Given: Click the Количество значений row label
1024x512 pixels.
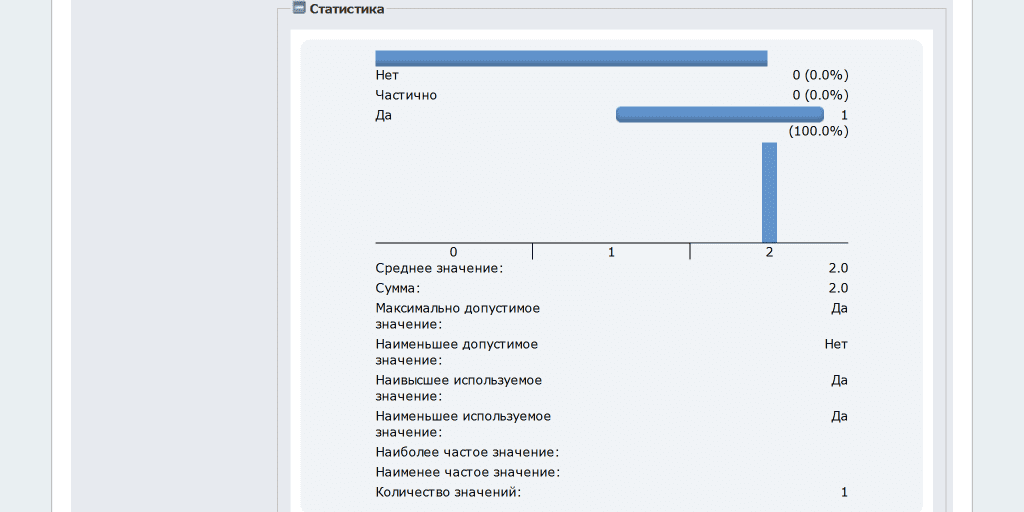Looking at the screenshot, I should [448, 492].
